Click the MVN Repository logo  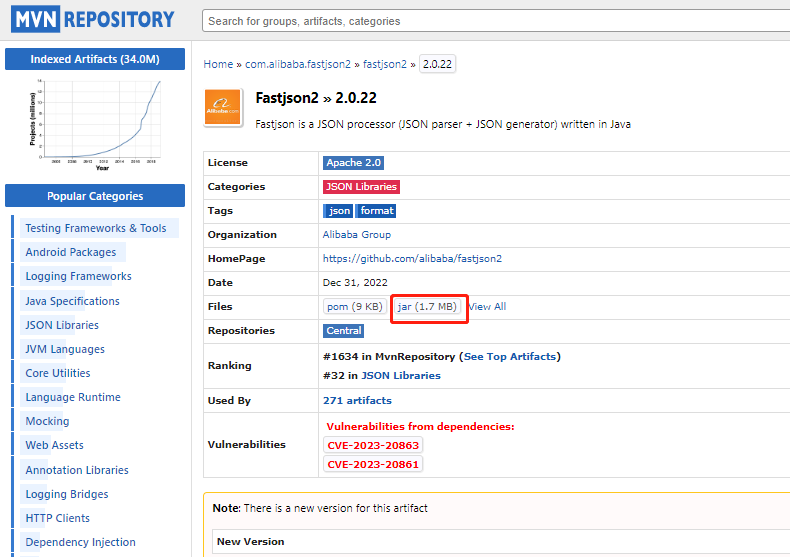93,19
